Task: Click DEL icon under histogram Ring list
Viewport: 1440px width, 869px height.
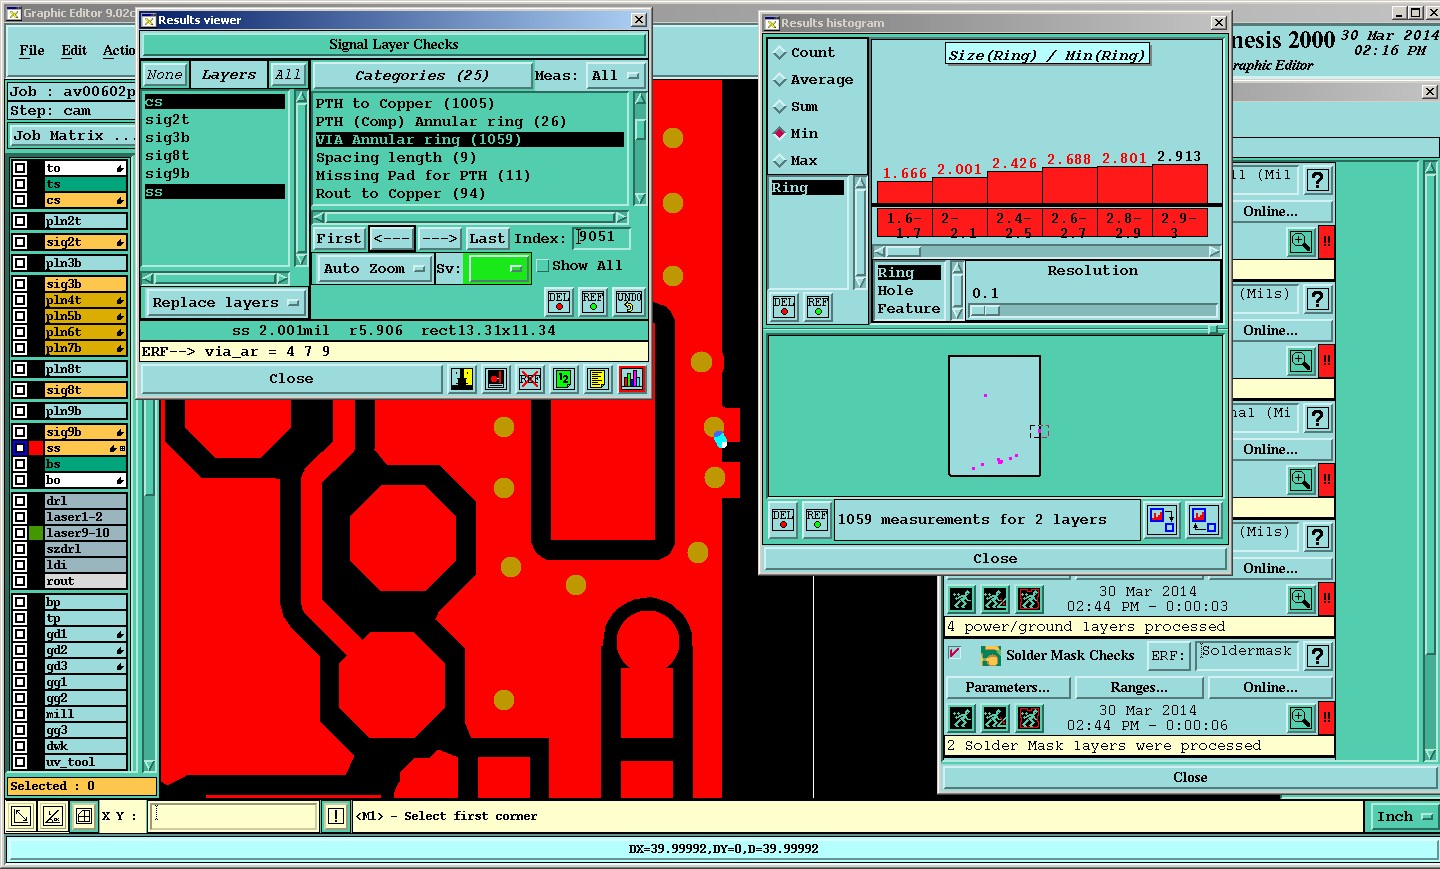Action: (x=784, y=307)
